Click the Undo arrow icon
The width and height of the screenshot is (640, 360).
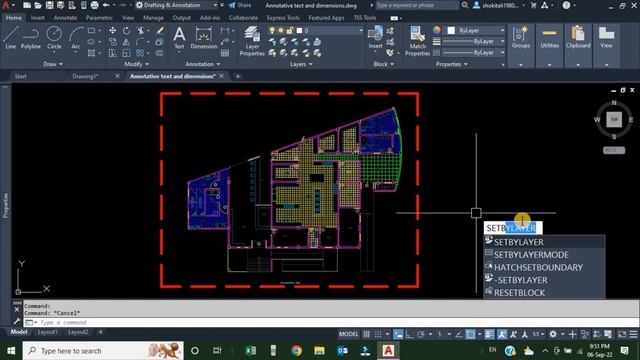click(106, 5)
